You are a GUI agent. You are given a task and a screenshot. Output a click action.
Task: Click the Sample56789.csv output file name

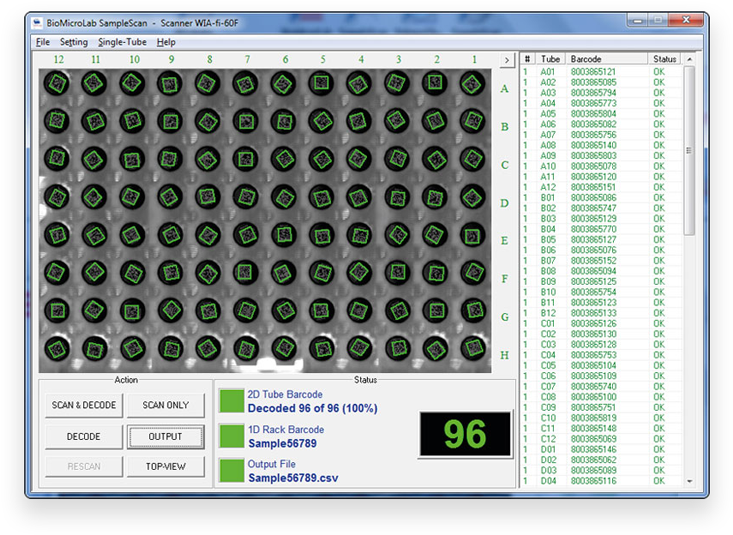click(x=293, y=478)
